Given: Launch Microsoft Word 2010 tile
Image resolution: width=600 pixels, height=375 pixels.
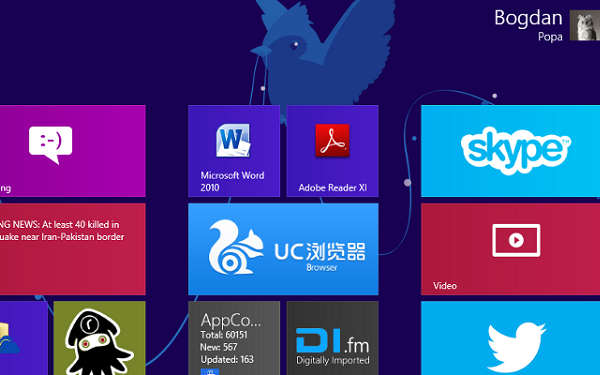Looking at the screenshot, I should click(234, 151).
